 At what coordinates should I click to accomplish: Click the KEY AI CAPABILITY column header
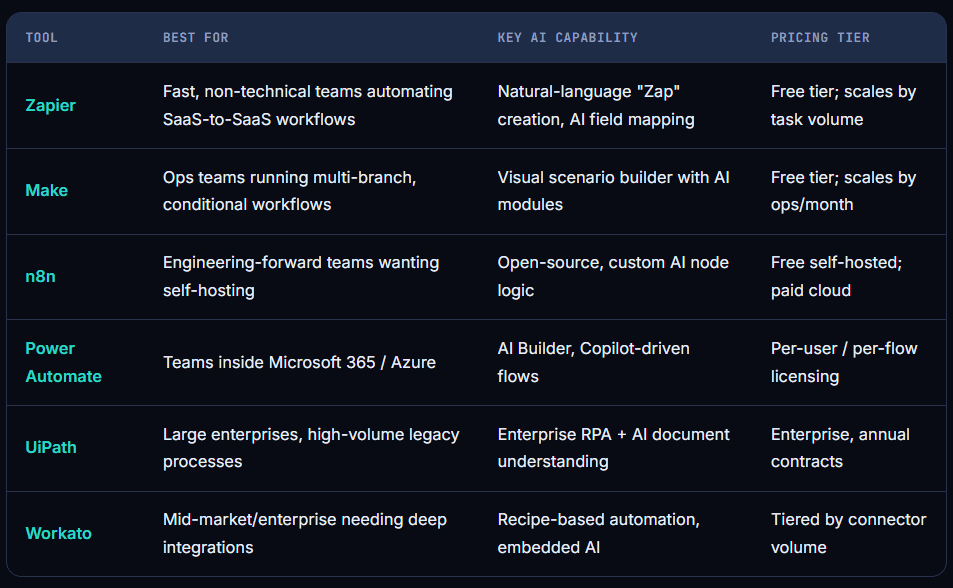(567, 38)
